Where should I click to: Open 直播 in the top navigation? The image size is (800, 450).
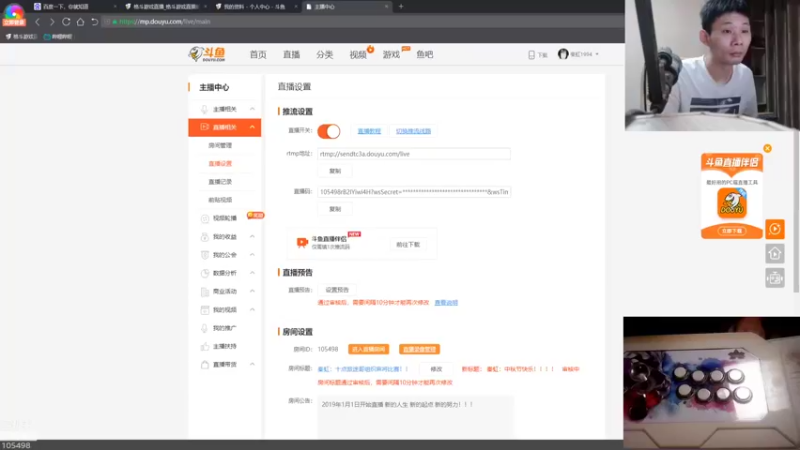(x=291, y=55)
